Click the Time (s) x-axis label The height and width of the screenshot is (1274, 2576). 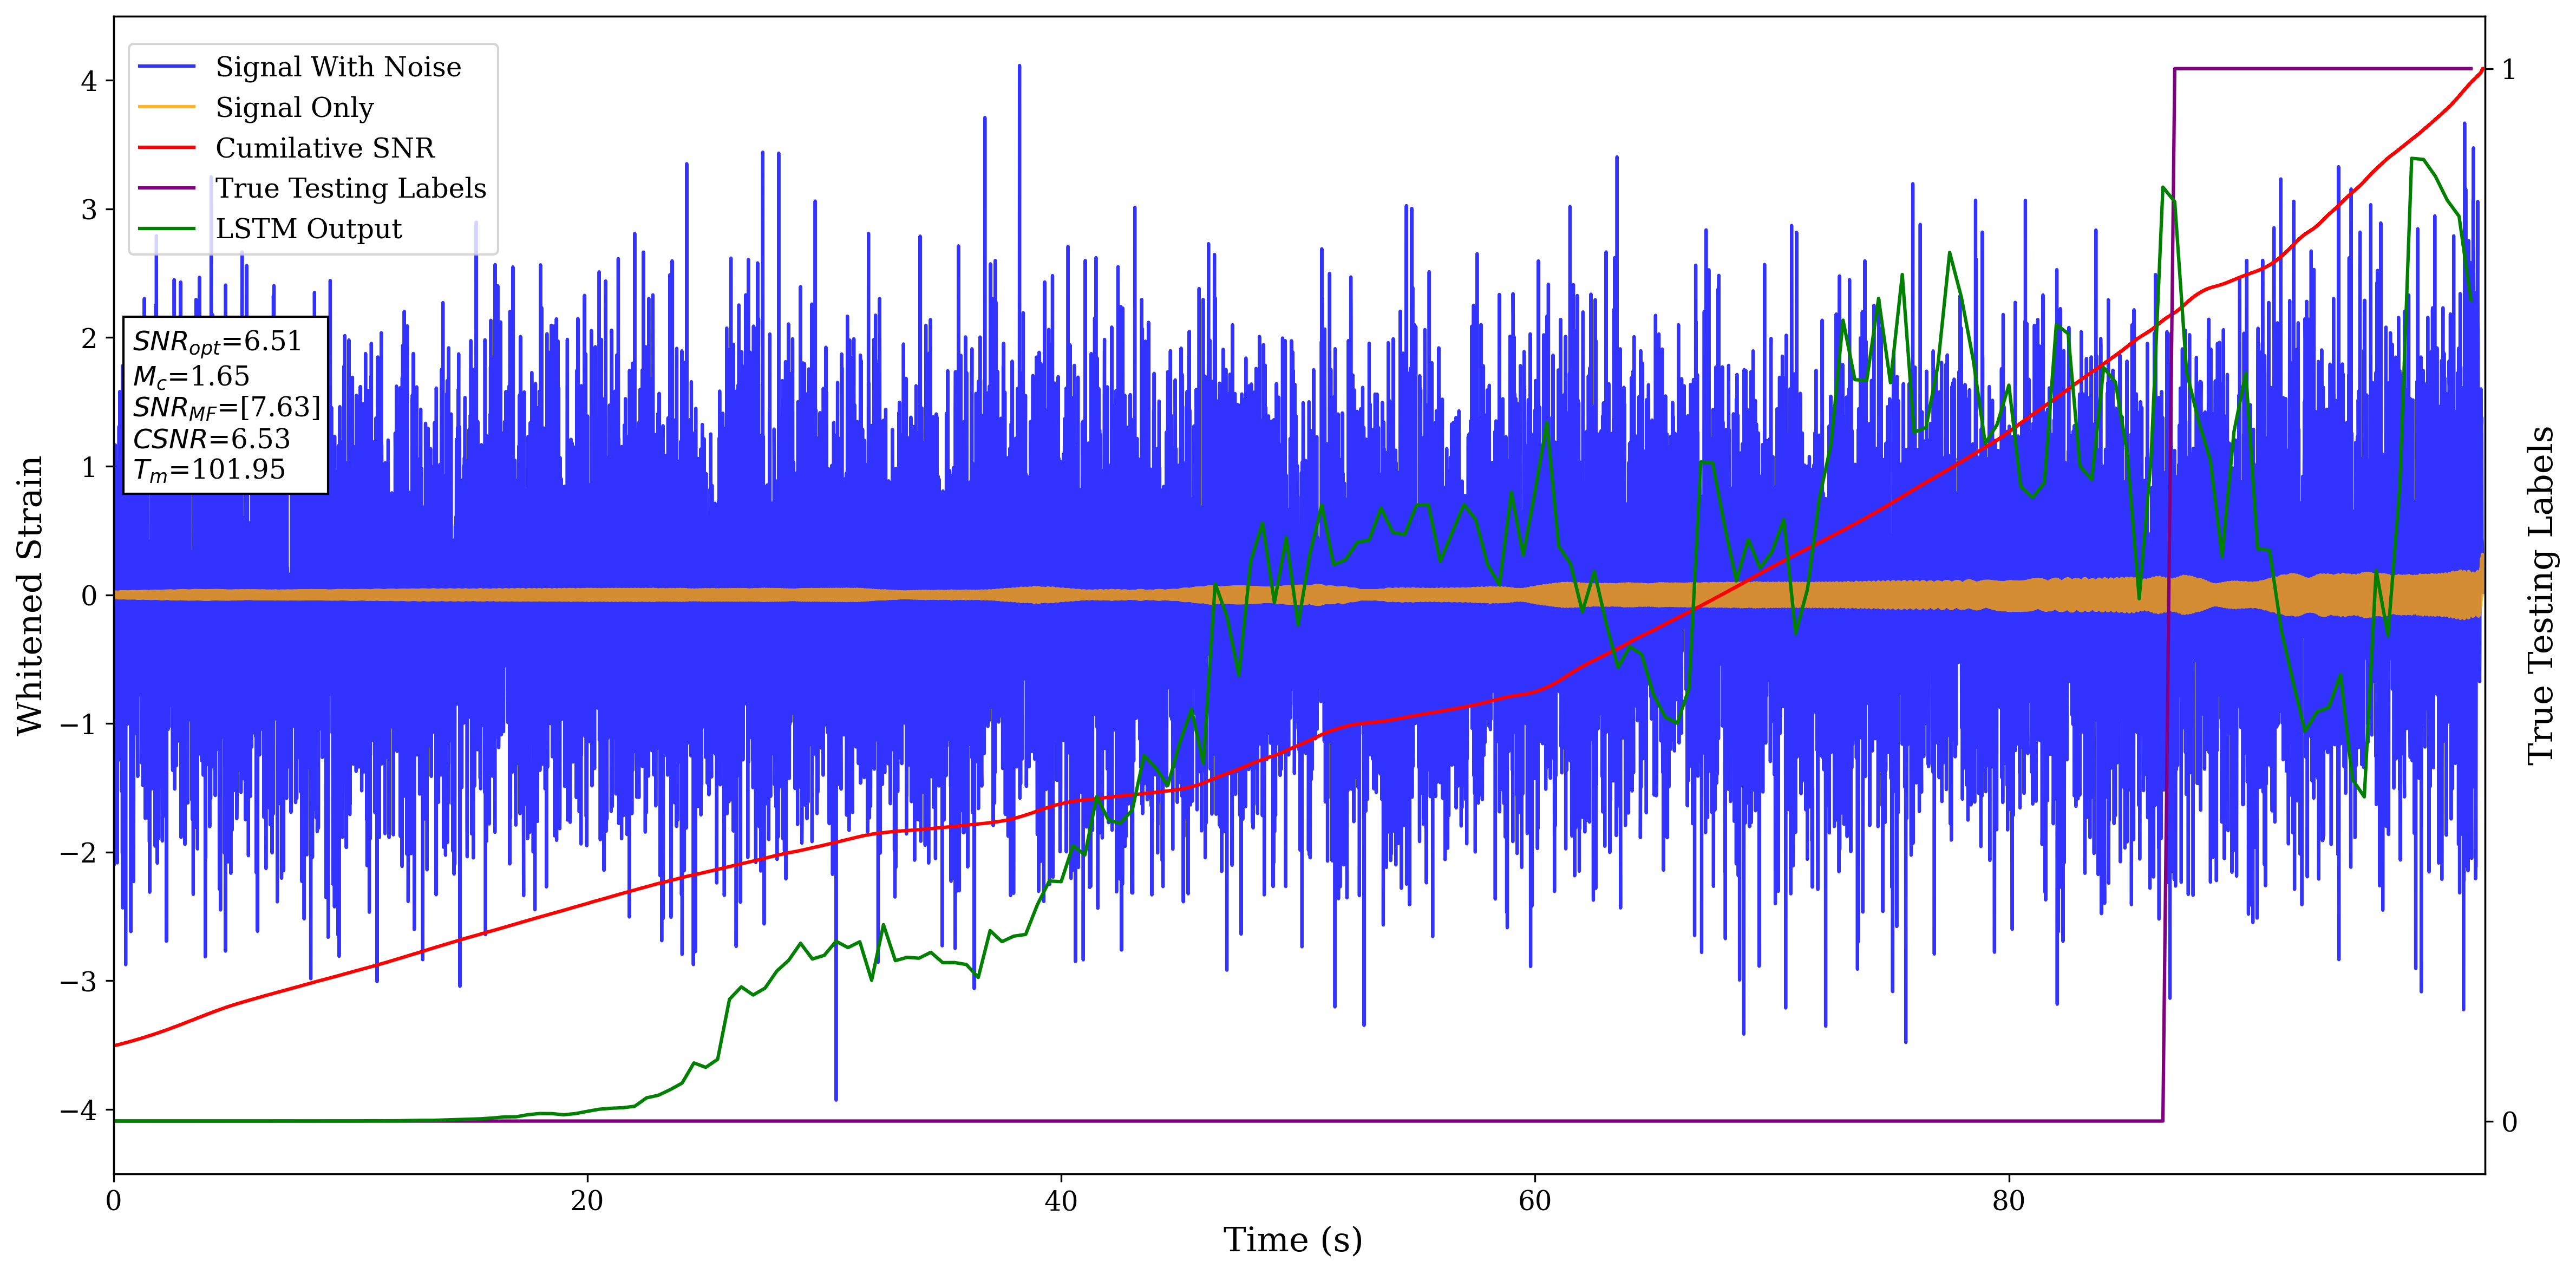point(1292,1240)
